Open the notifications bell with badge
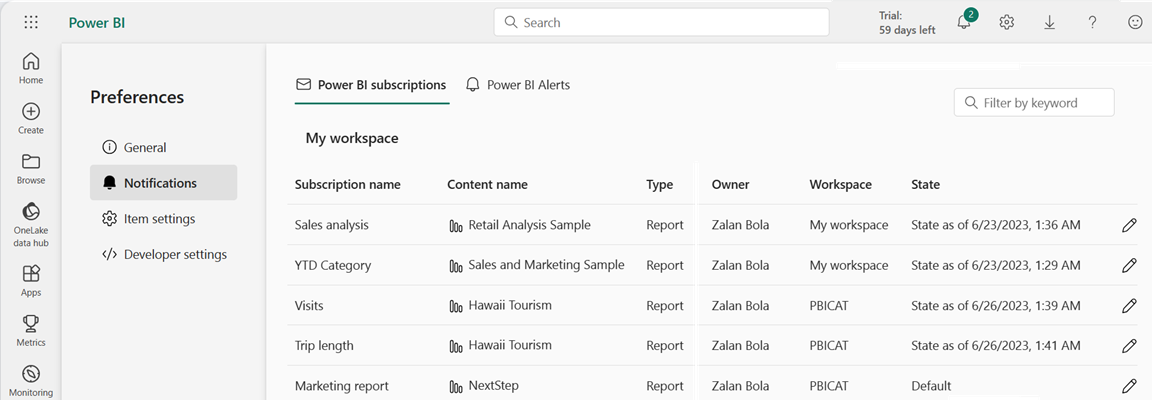The height and width of the screenshot is (400, 1152). (965, 22)
